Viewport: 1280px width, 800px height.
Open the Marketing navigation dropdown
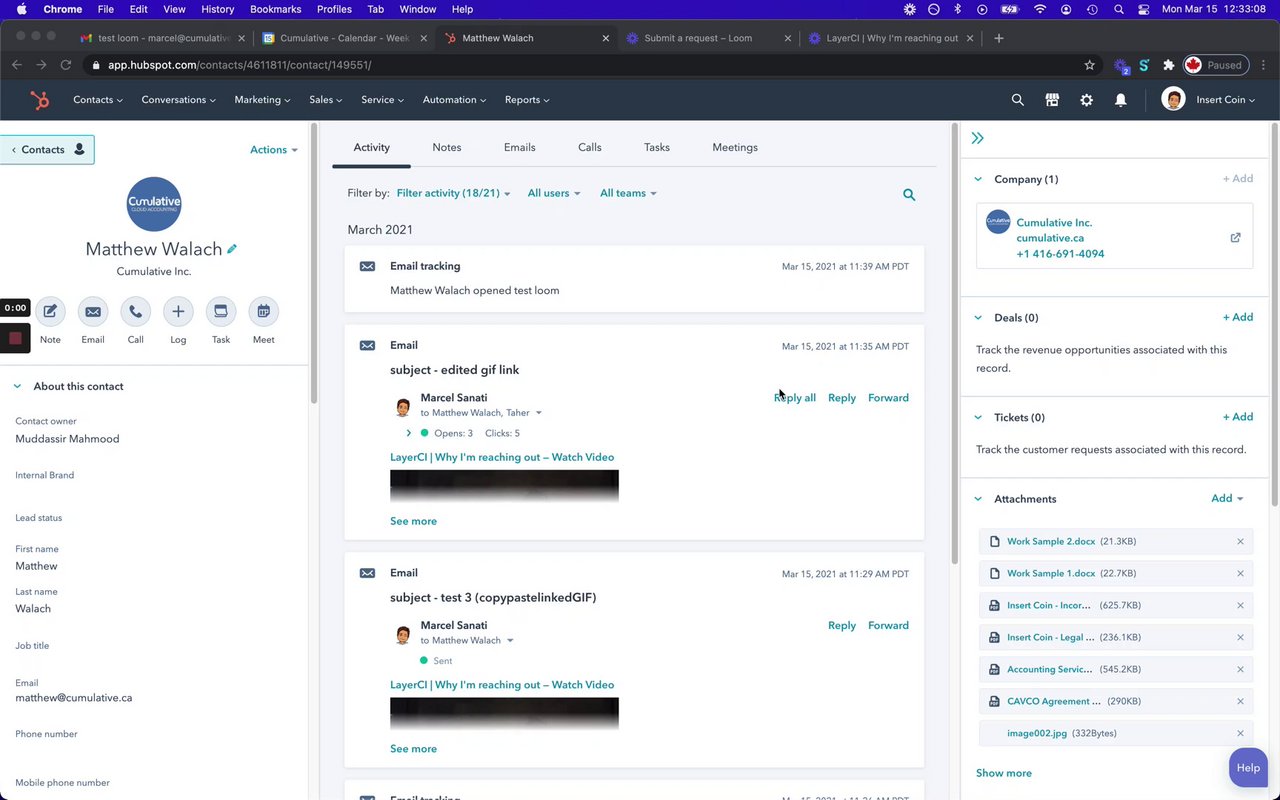(x=262, y=100)
